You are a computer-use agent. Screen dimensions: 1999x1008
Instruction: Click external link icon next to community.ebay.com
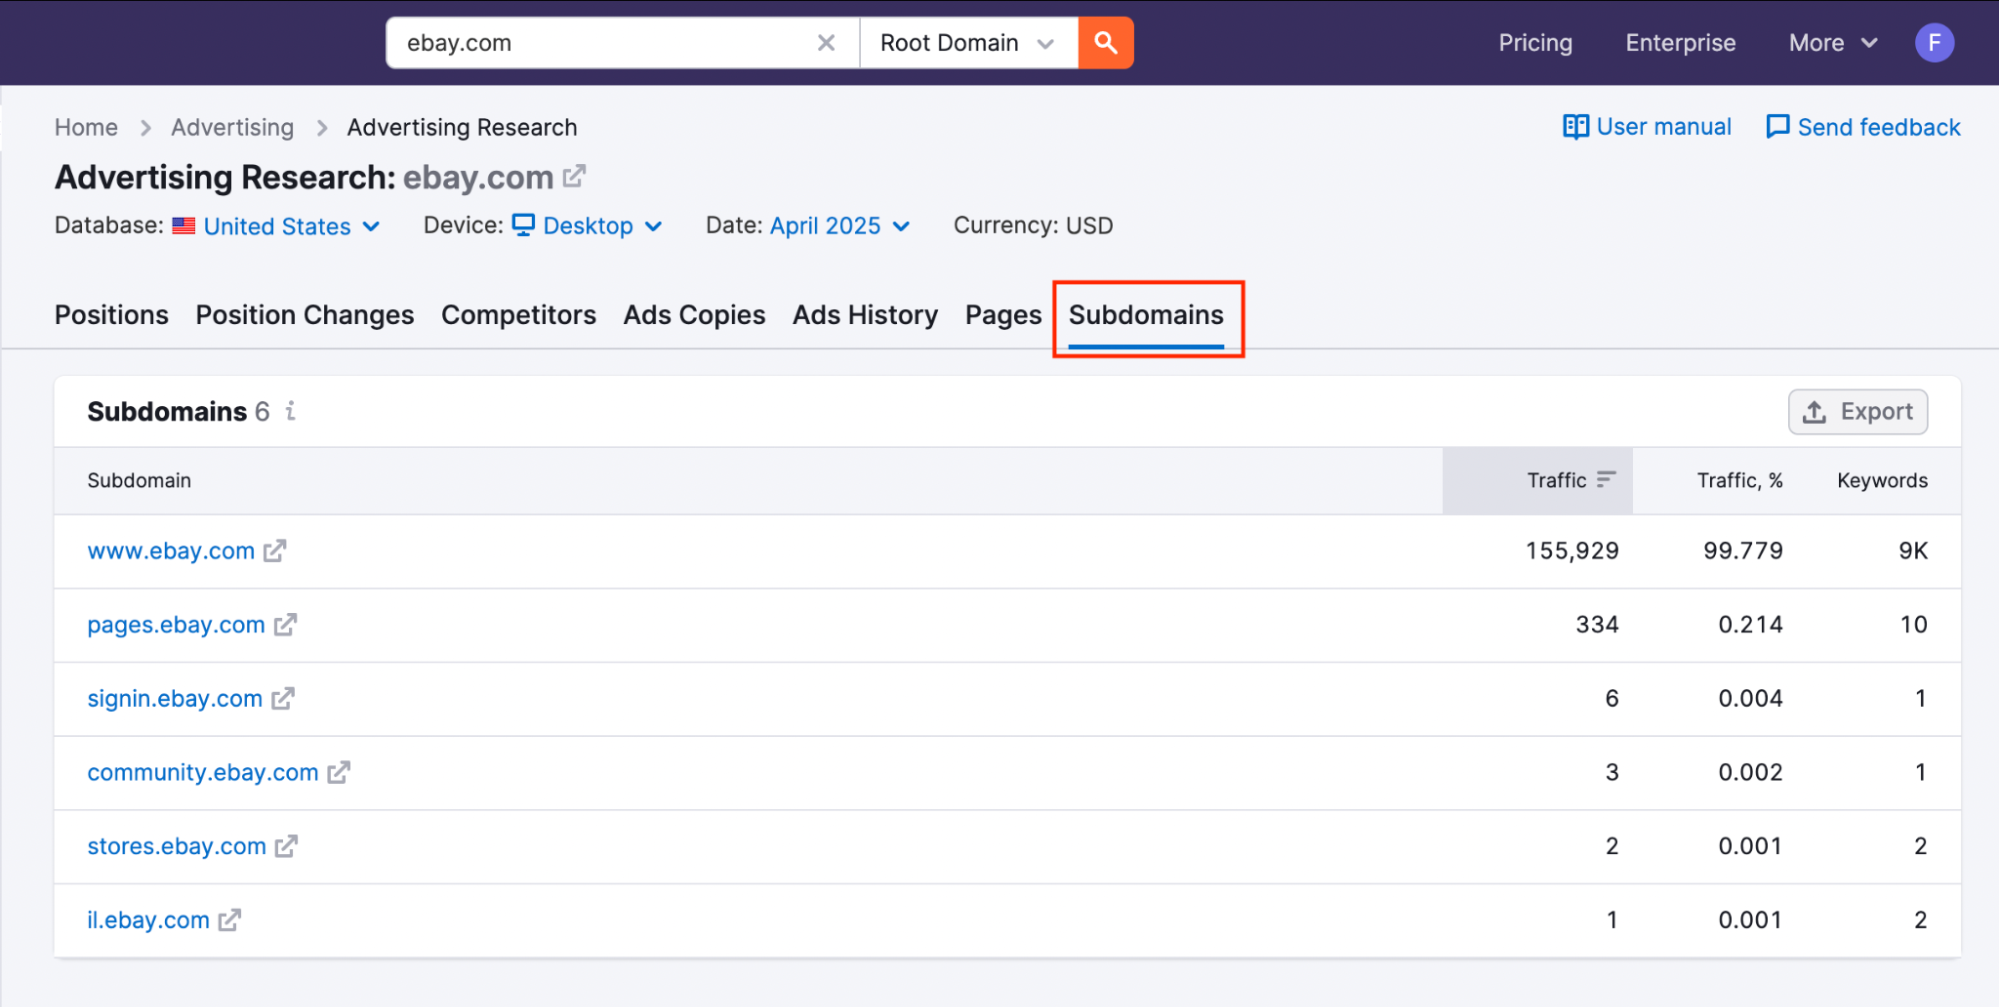339,772
